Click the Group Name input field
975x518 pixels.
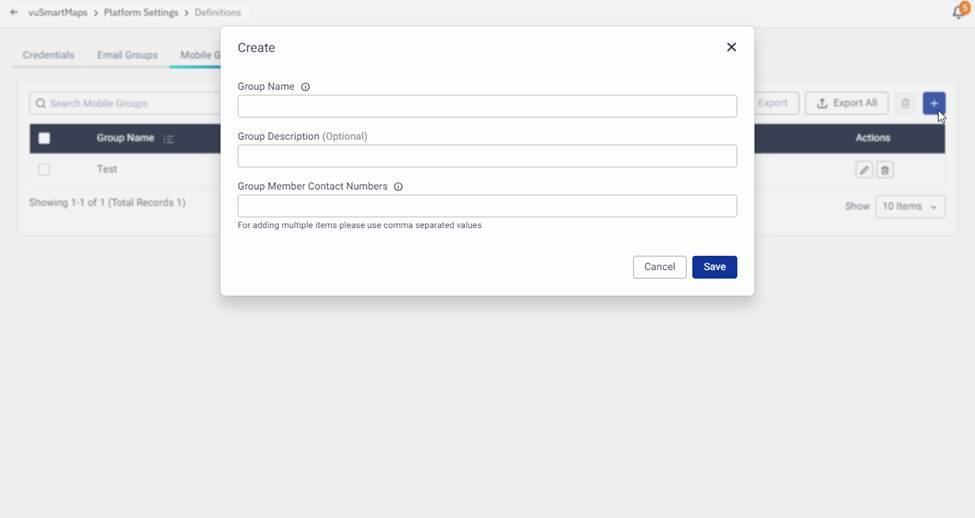point(487,106)
